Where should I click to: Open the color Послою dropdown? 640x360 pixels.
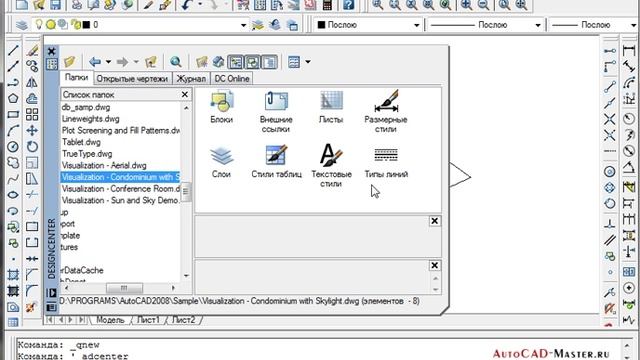coord(417,25)
